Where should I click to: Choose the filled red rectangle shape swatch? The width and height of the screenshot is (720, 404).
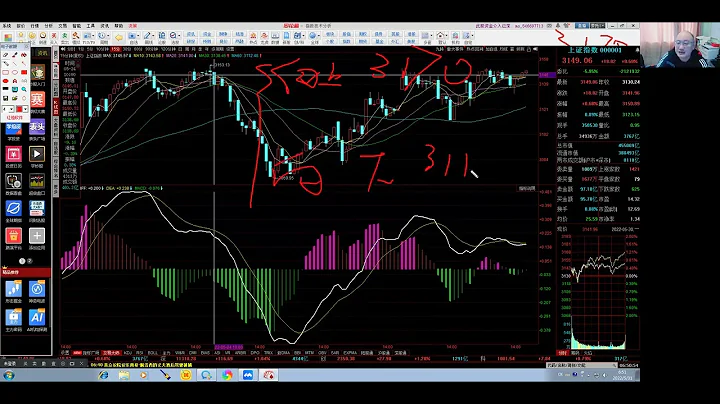[24, 72]
